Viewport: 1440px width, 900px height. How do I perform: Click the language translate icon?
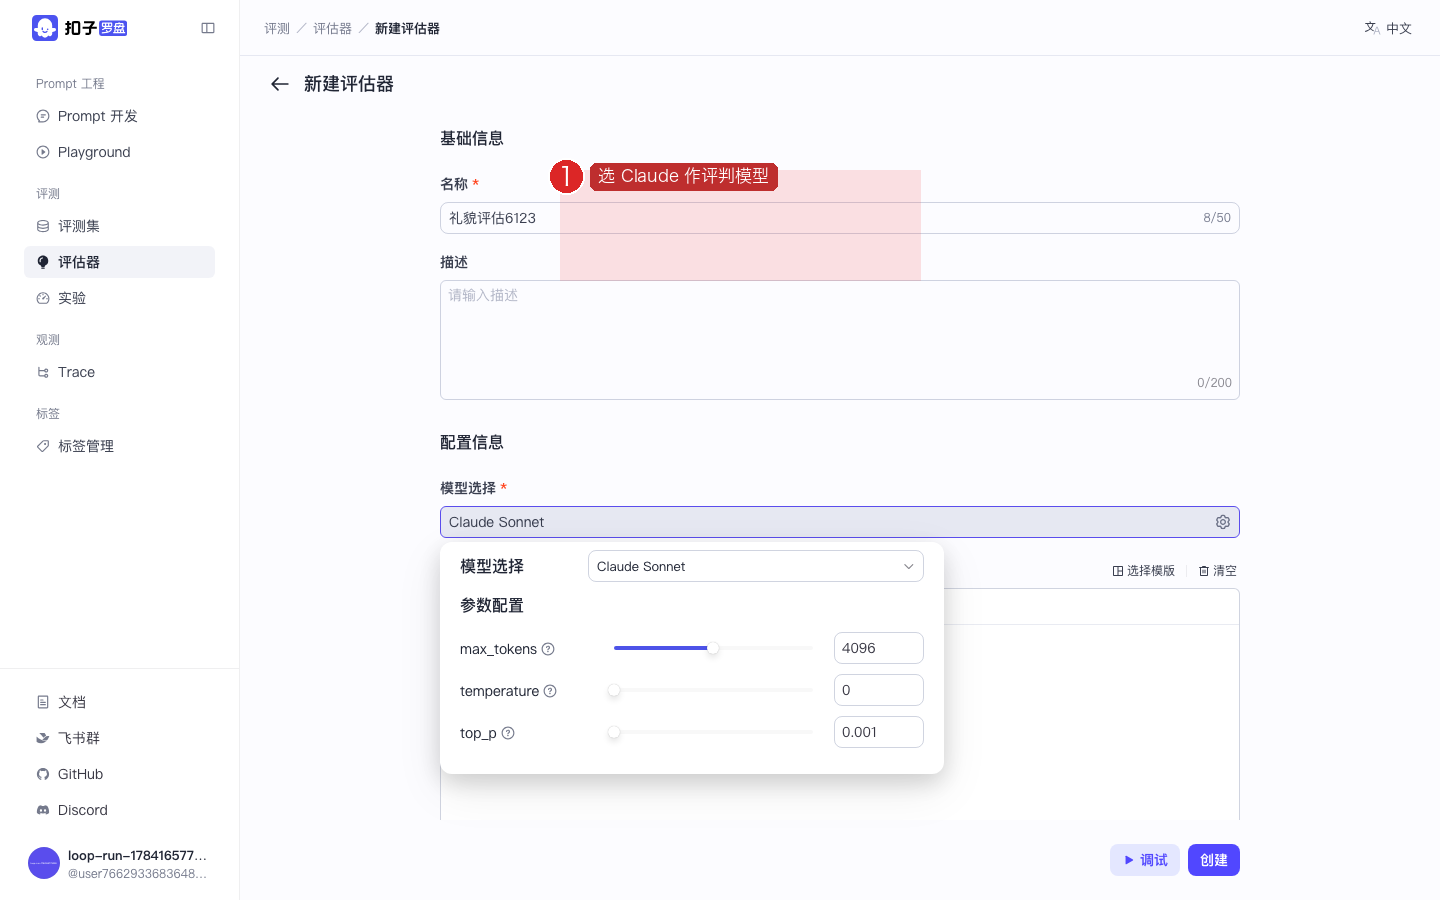[x=1372, y=28]
